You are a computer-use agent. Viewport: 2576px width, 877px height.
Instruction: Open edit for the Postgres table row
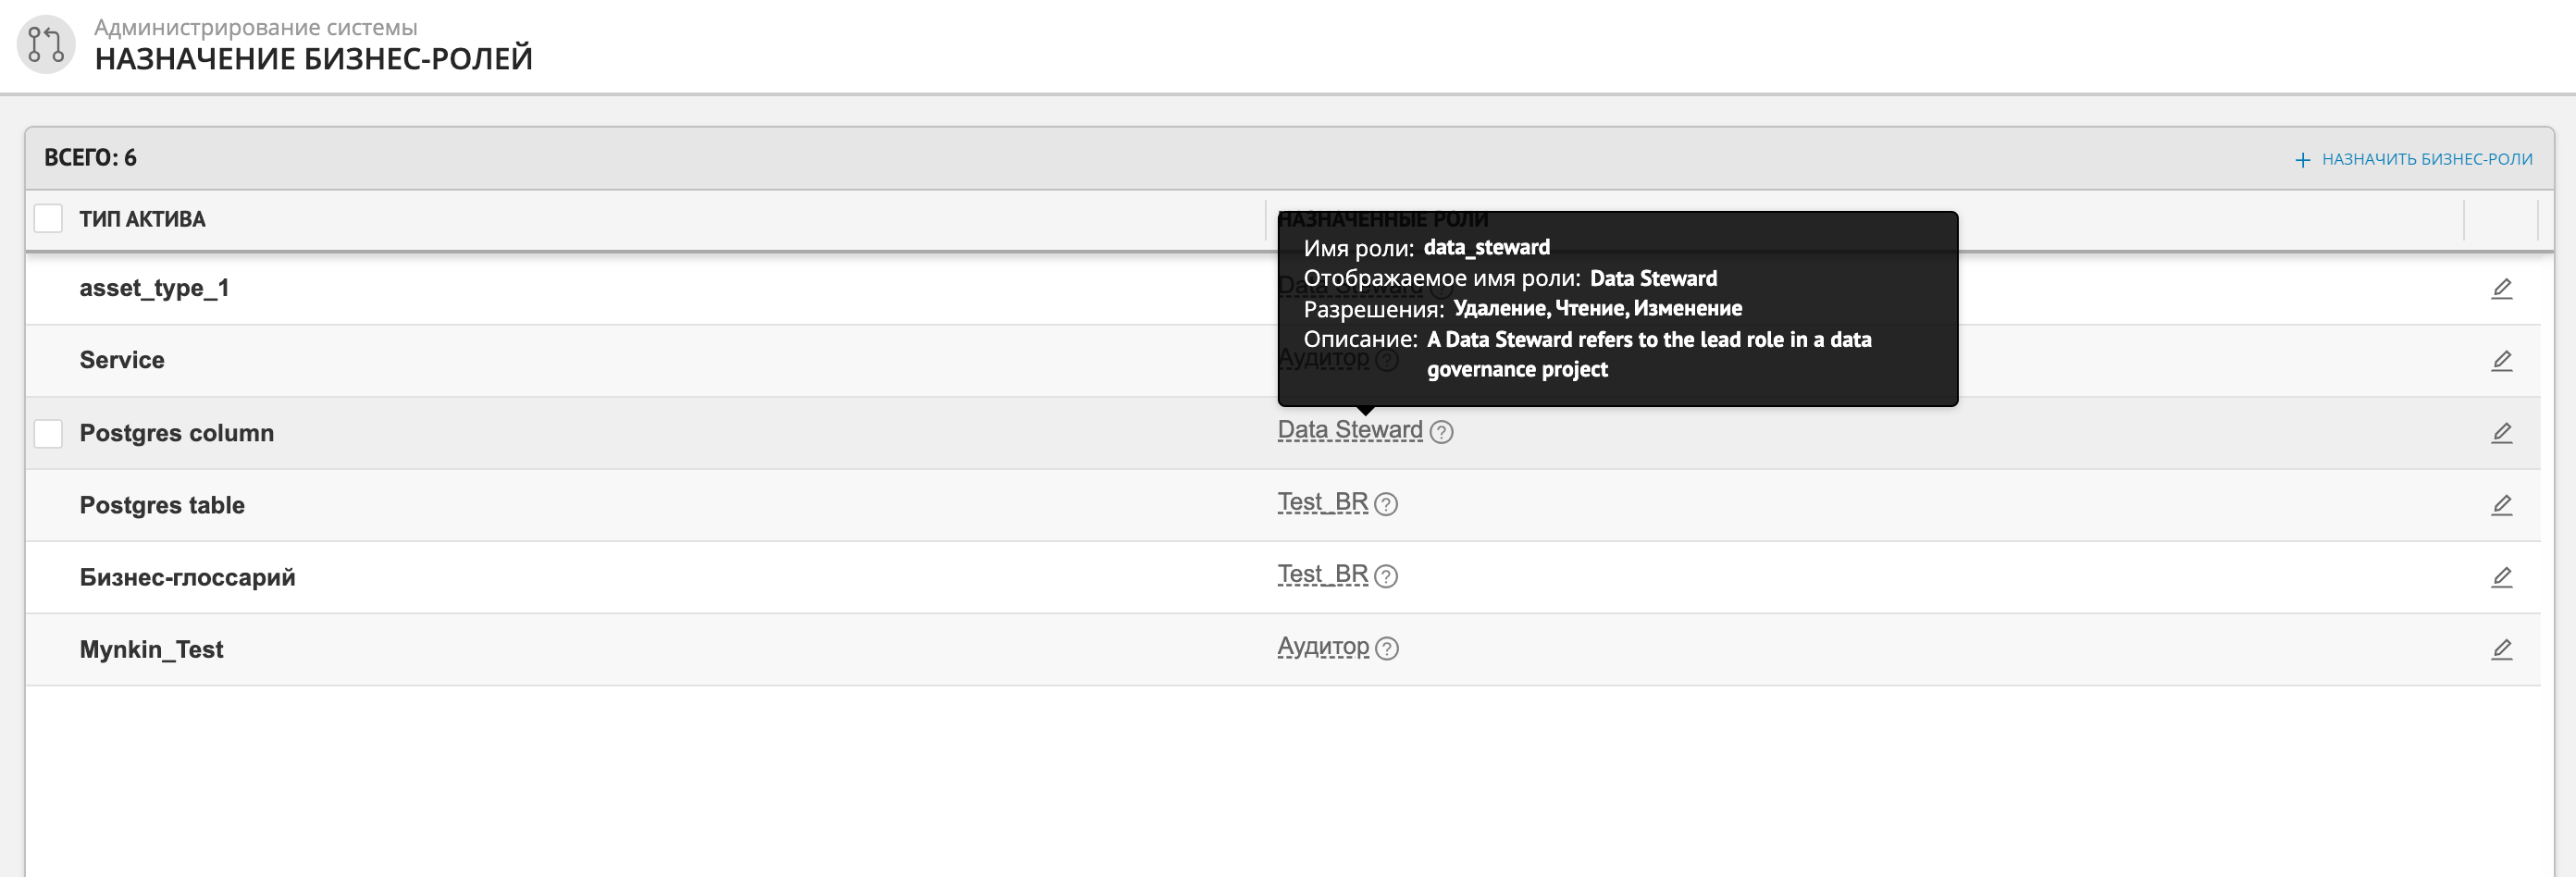pyautogui.click(x=2500, y=505)
